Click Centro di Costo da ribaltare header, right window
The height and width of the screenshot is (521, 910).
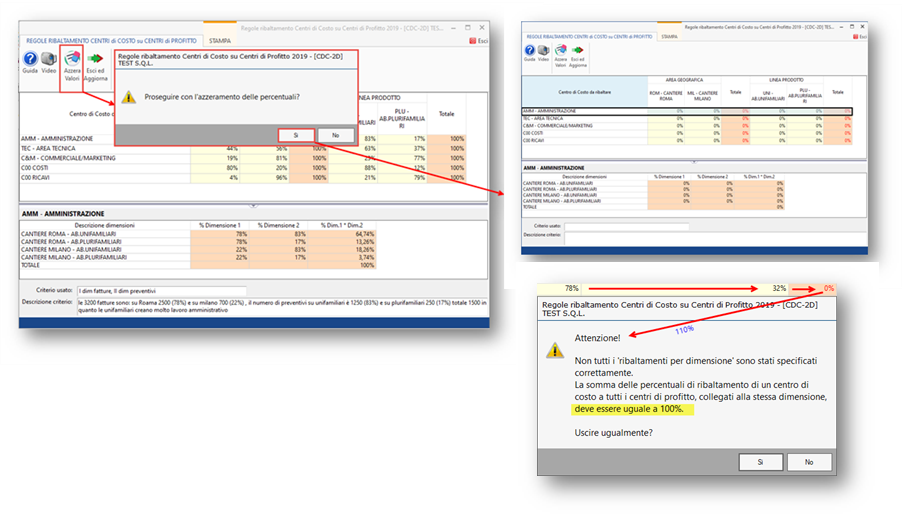click(584, 92)
